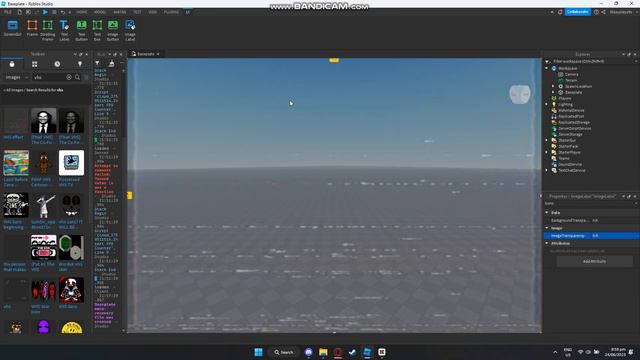Select Players in the Explorer tree
Image resolution: width=640 pixels, height=360 pixels.
point(564,98)
